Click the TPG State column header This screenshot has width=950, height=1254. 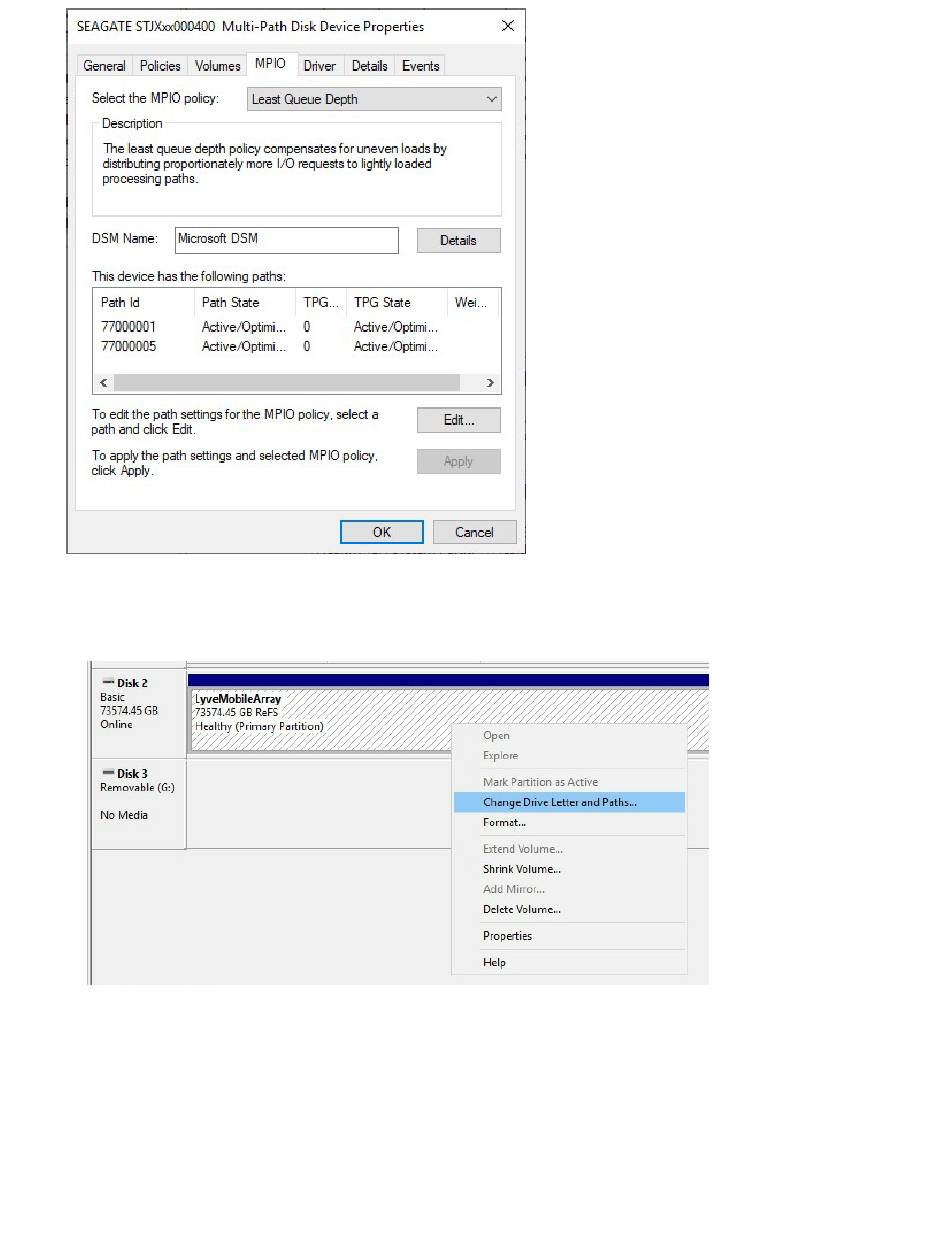(396, 302)
